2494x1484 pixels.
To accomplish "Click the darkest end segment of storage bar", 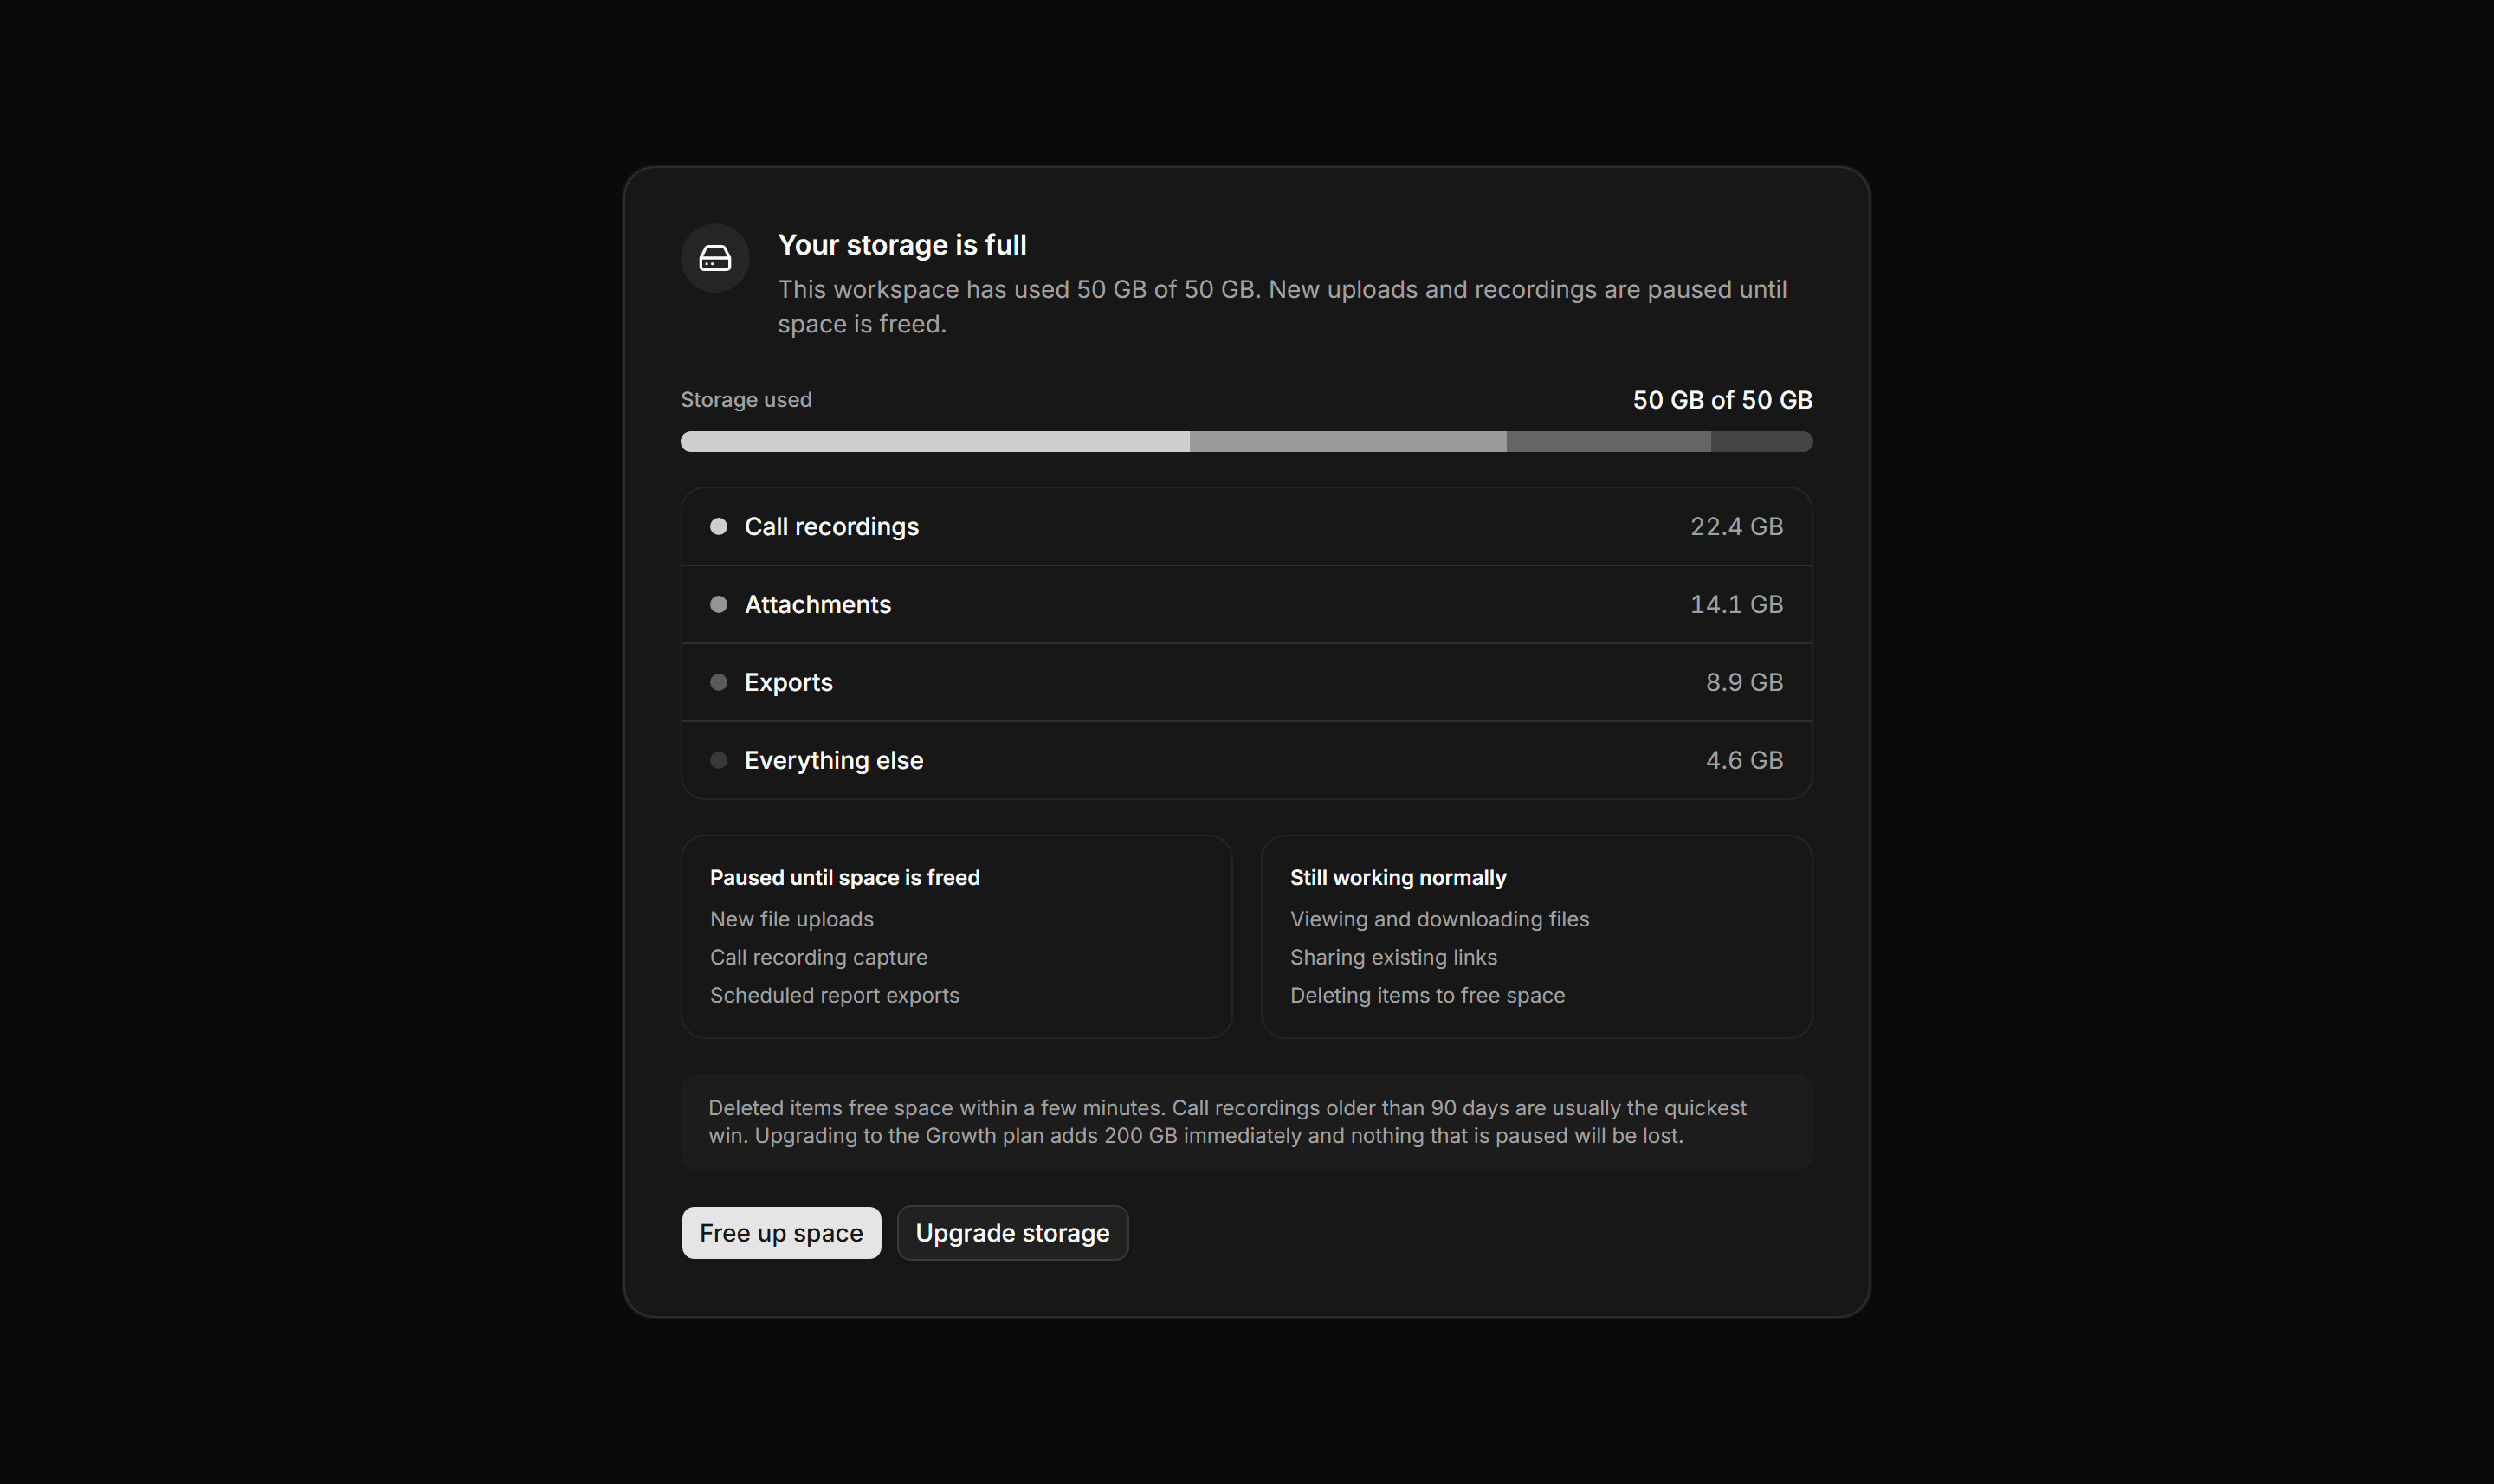I will pyautogui.click(x=1761, y=441).
